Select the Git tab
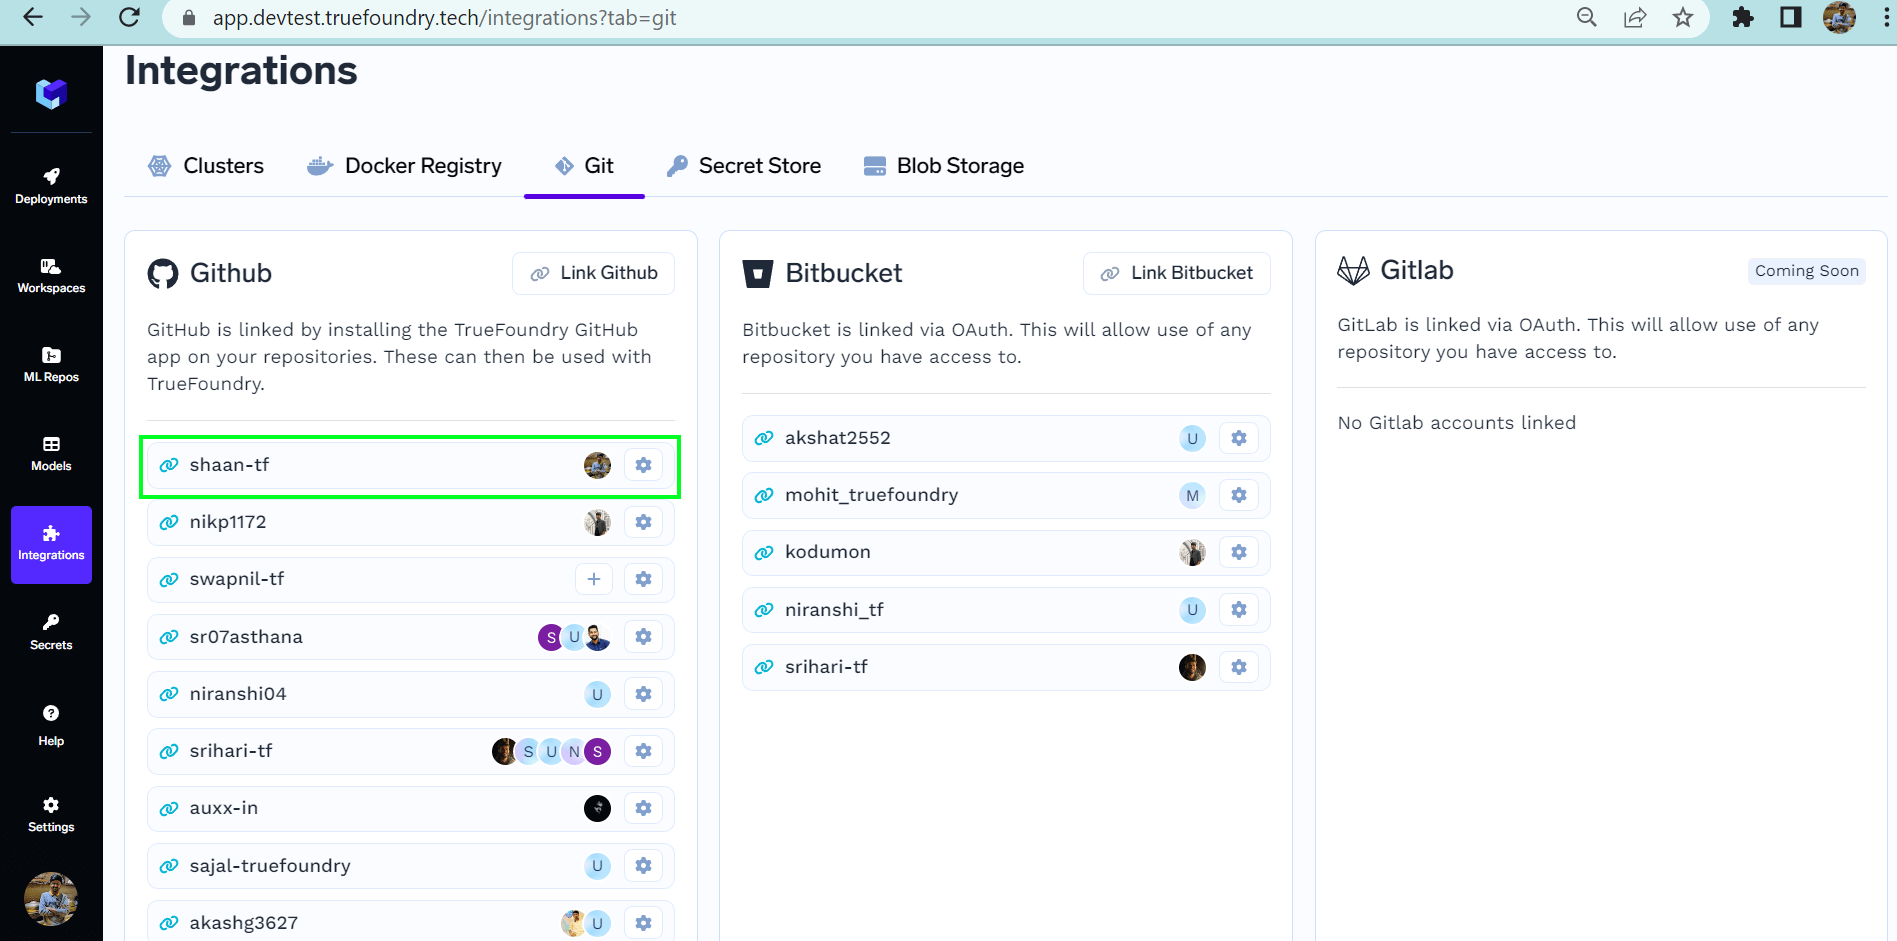This screenshot has height=941, width=1897. click(584, 166)
